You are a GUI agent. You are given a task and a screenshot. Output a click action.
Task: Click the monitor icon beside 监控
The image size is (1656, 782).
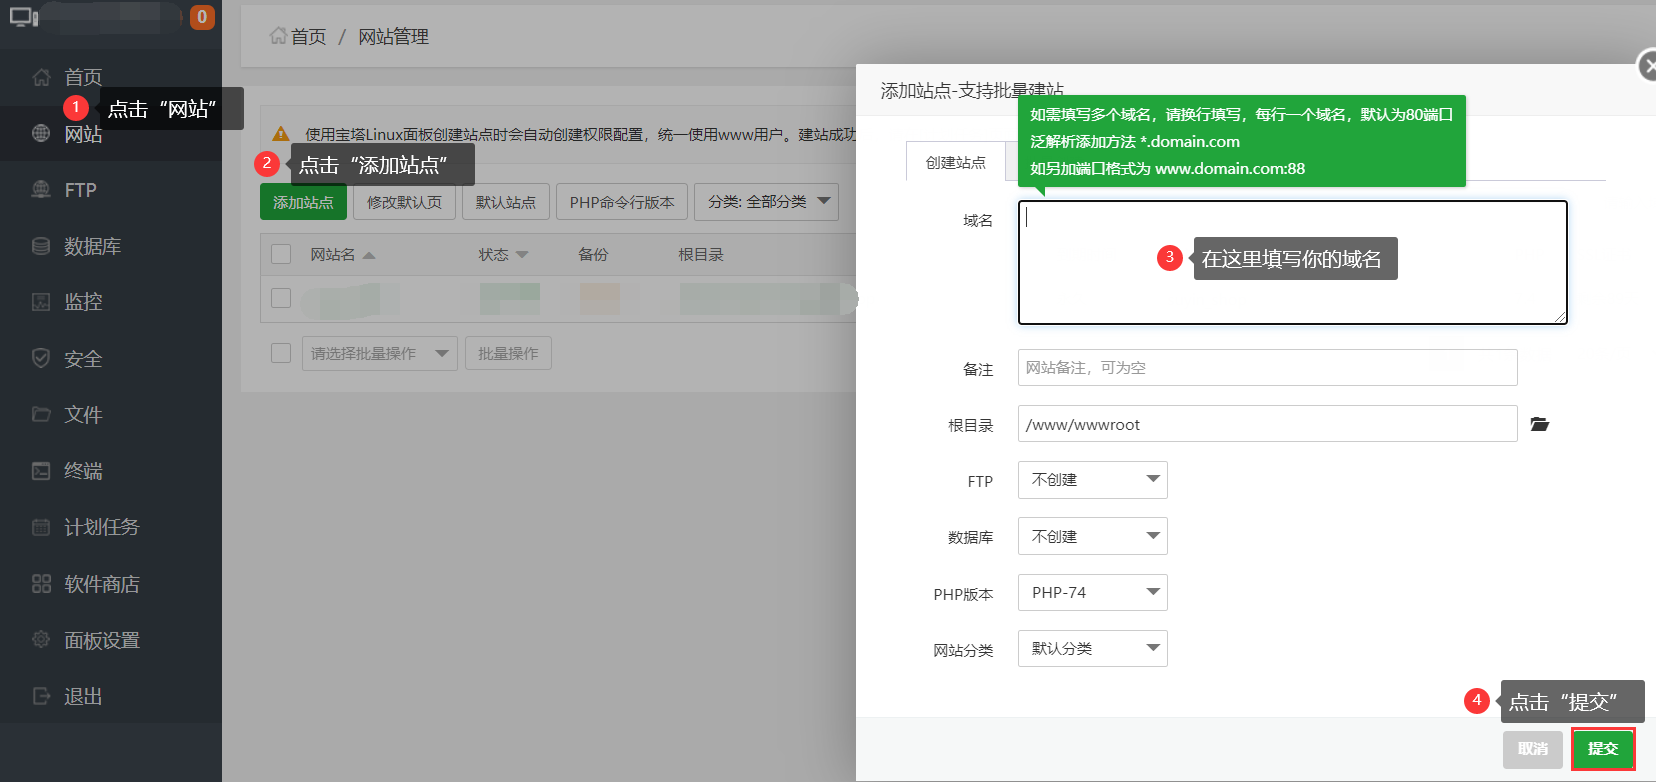pos(41,301)
